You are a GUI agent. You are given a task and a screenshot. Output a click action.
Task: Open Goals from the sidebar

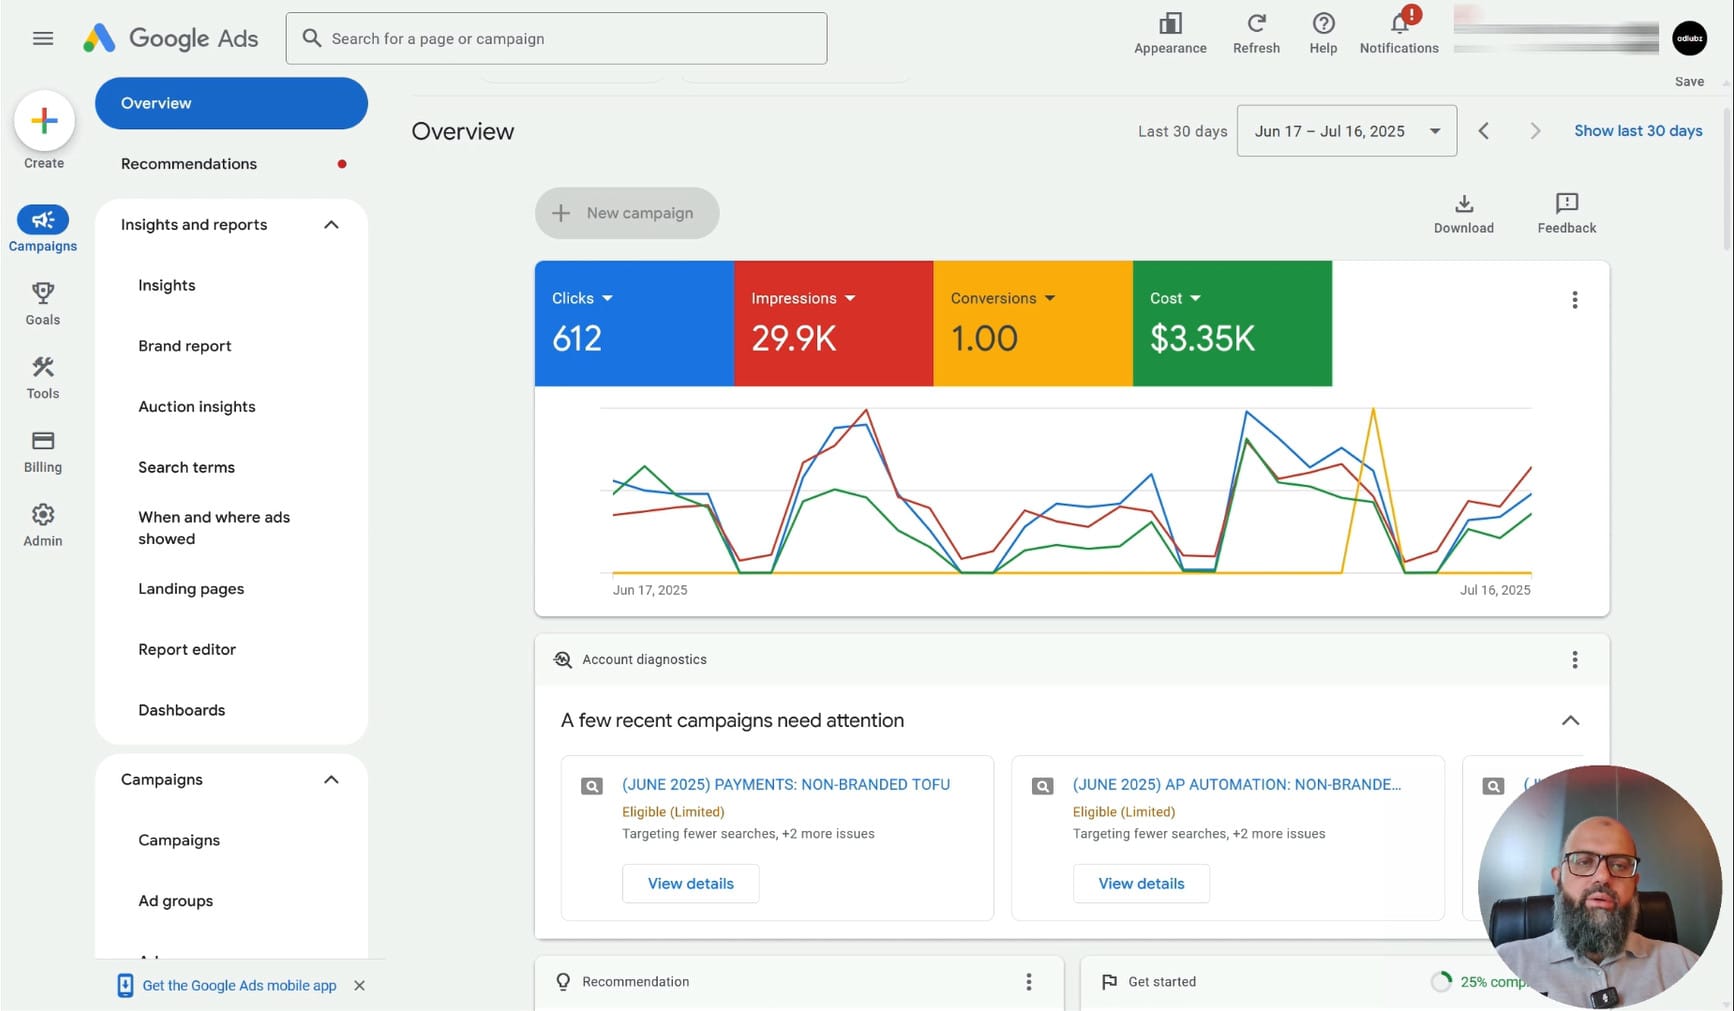coord(43,303)
